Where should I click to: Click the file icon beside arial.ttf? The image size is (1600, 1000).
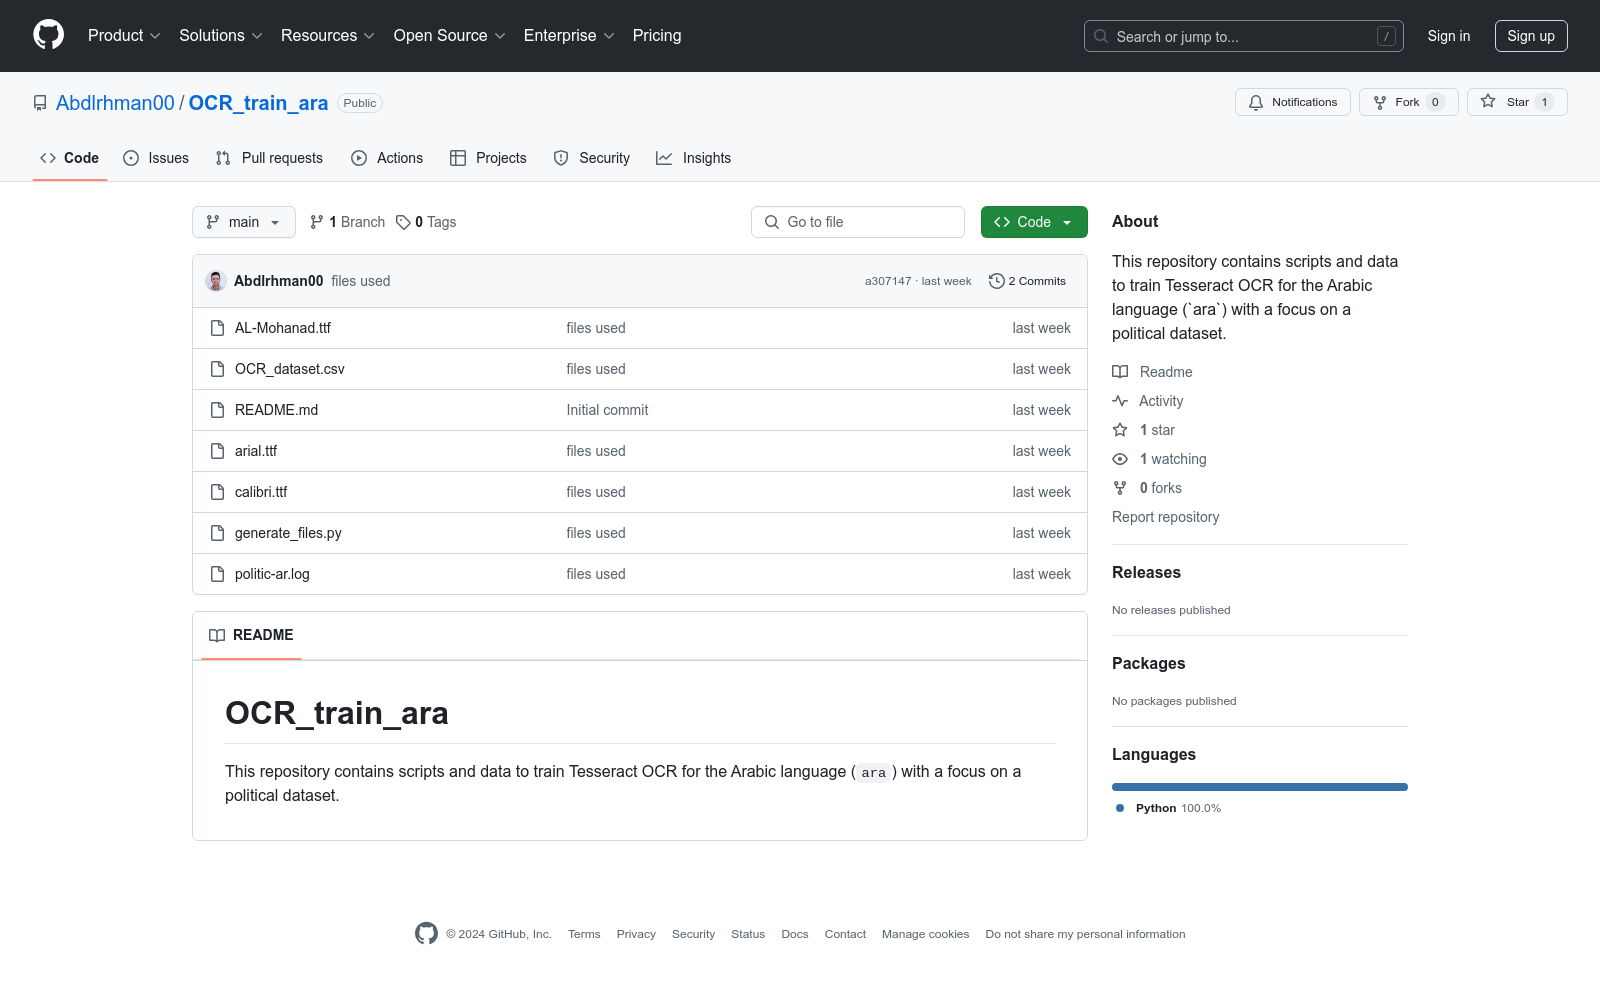click(x=217, y=451)
